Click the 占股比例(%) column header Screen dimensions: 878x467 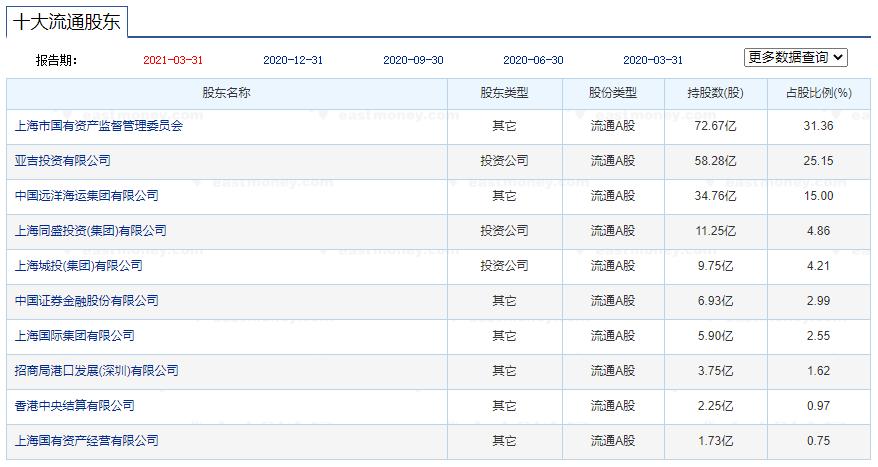pyautogui.click(x=819, y=93)
